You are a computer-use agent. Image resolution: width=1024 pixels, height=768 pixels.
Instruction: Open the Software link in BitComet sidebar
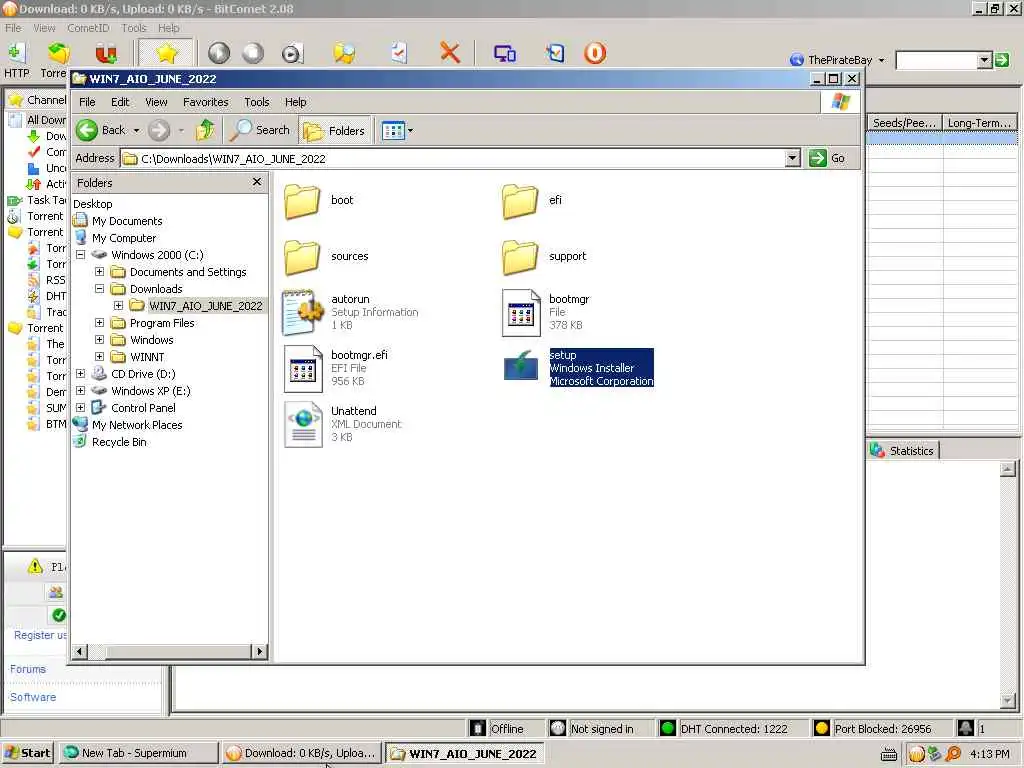click(x=33, y=697)
